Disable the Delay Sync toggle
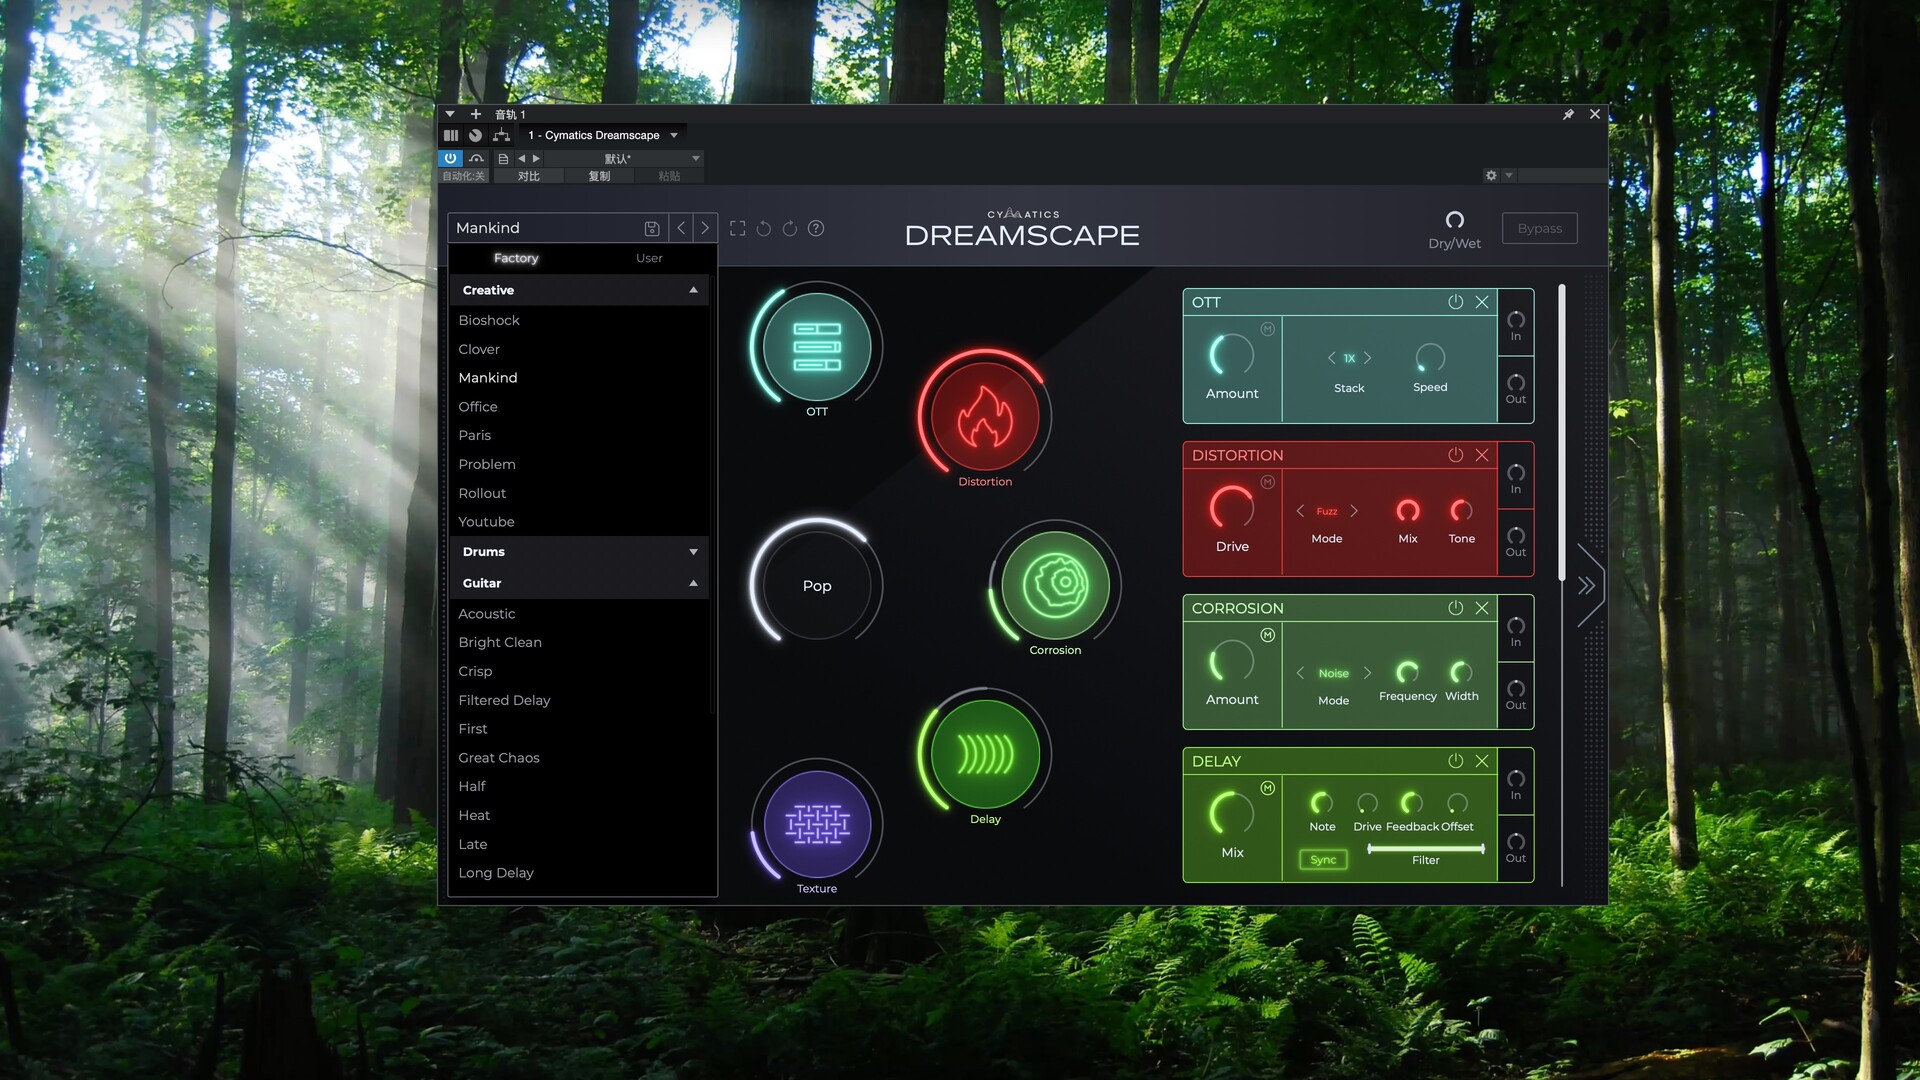The image size is (1920, 1080). [x=1323, y=860]
